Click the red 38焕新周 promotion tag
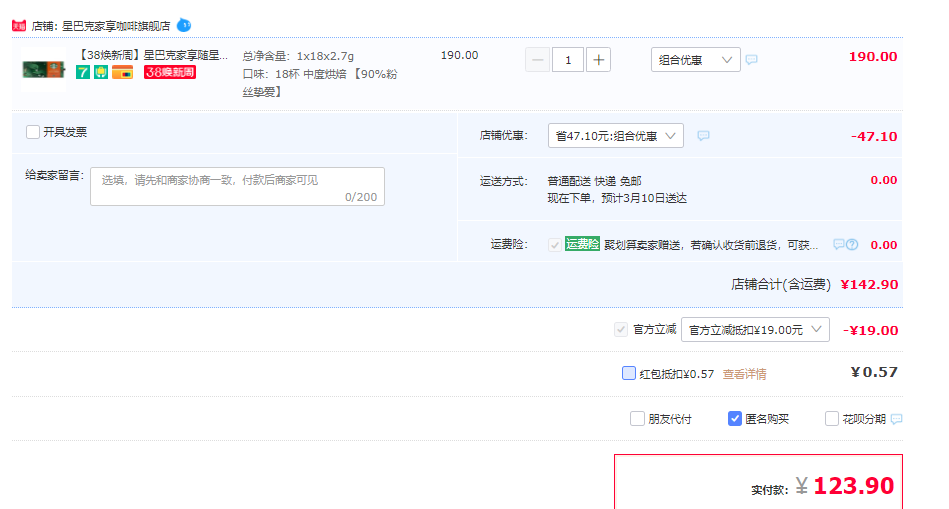Image resolution: width=949 pixels, height=509 pixels. [x=169, y=73]
